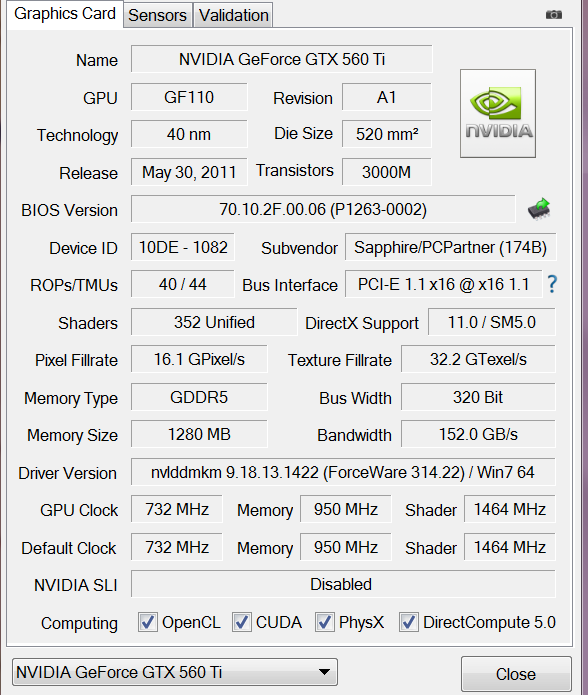This screenshot has height=695, width=588.
Task: Click the camera screenshot icon
Action: pos(553,15)
